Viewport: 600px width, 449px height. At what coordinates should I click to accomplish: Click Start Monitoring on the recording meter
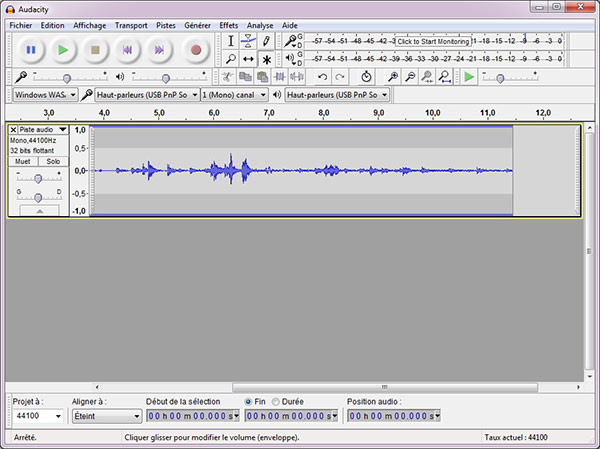tap(433, 41)
